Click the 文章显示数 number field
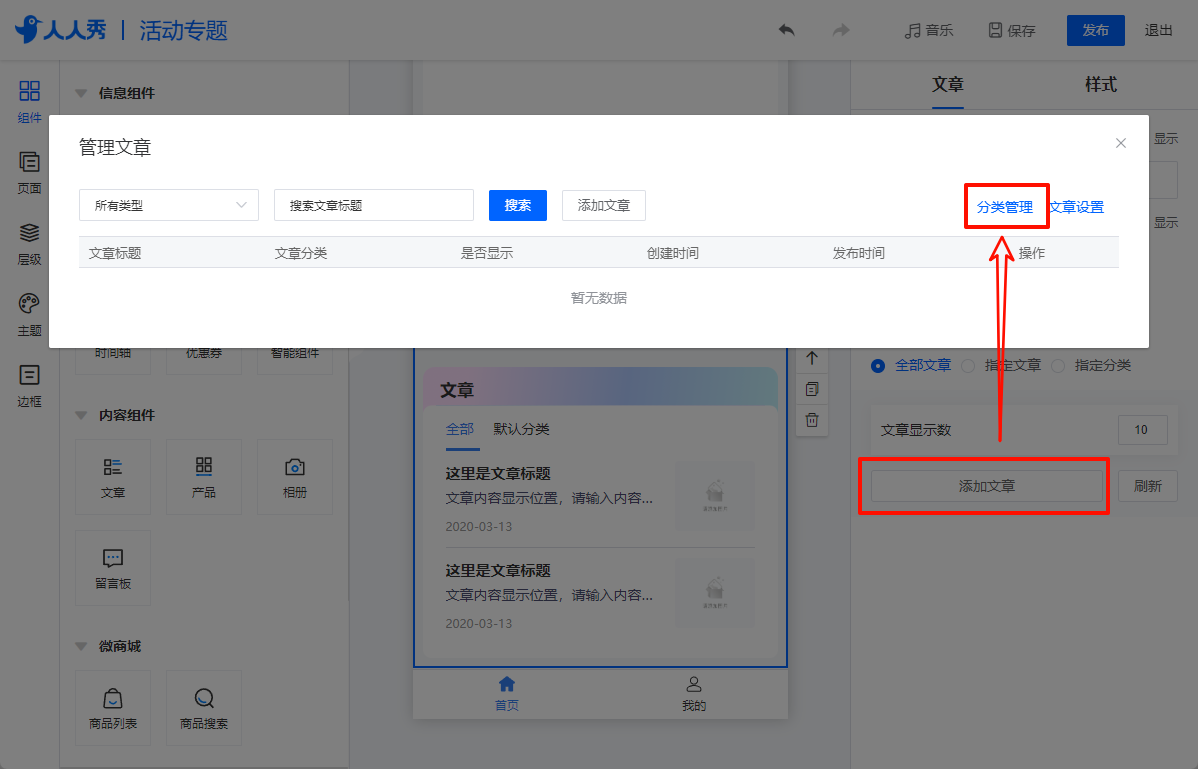The image size is (1198, 769). (1142, 430)
